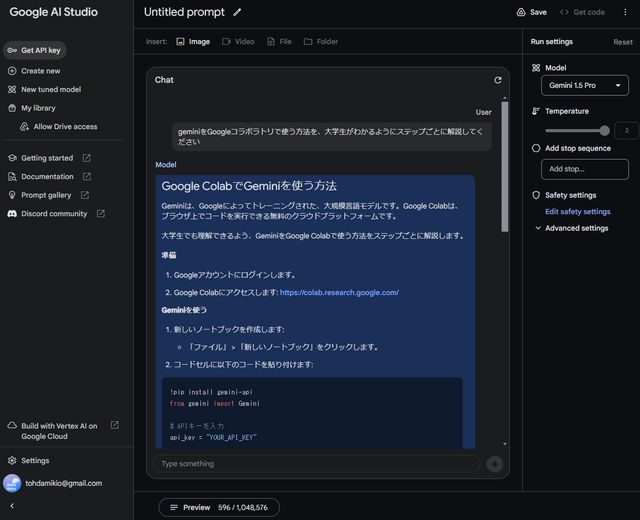The image size is (640, 520).
Task: Insert a Folder
Action: tap(321, 42)
